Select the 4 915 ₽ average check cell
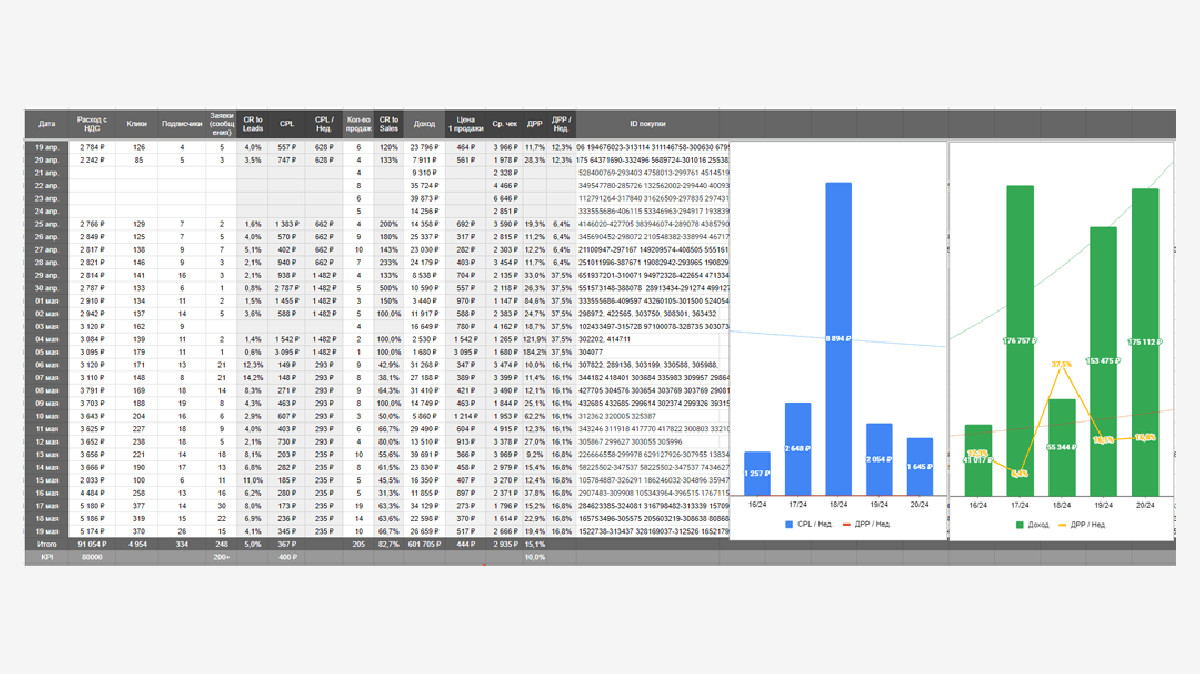Viewport: 1200px width, 674px height. point(505,429)
